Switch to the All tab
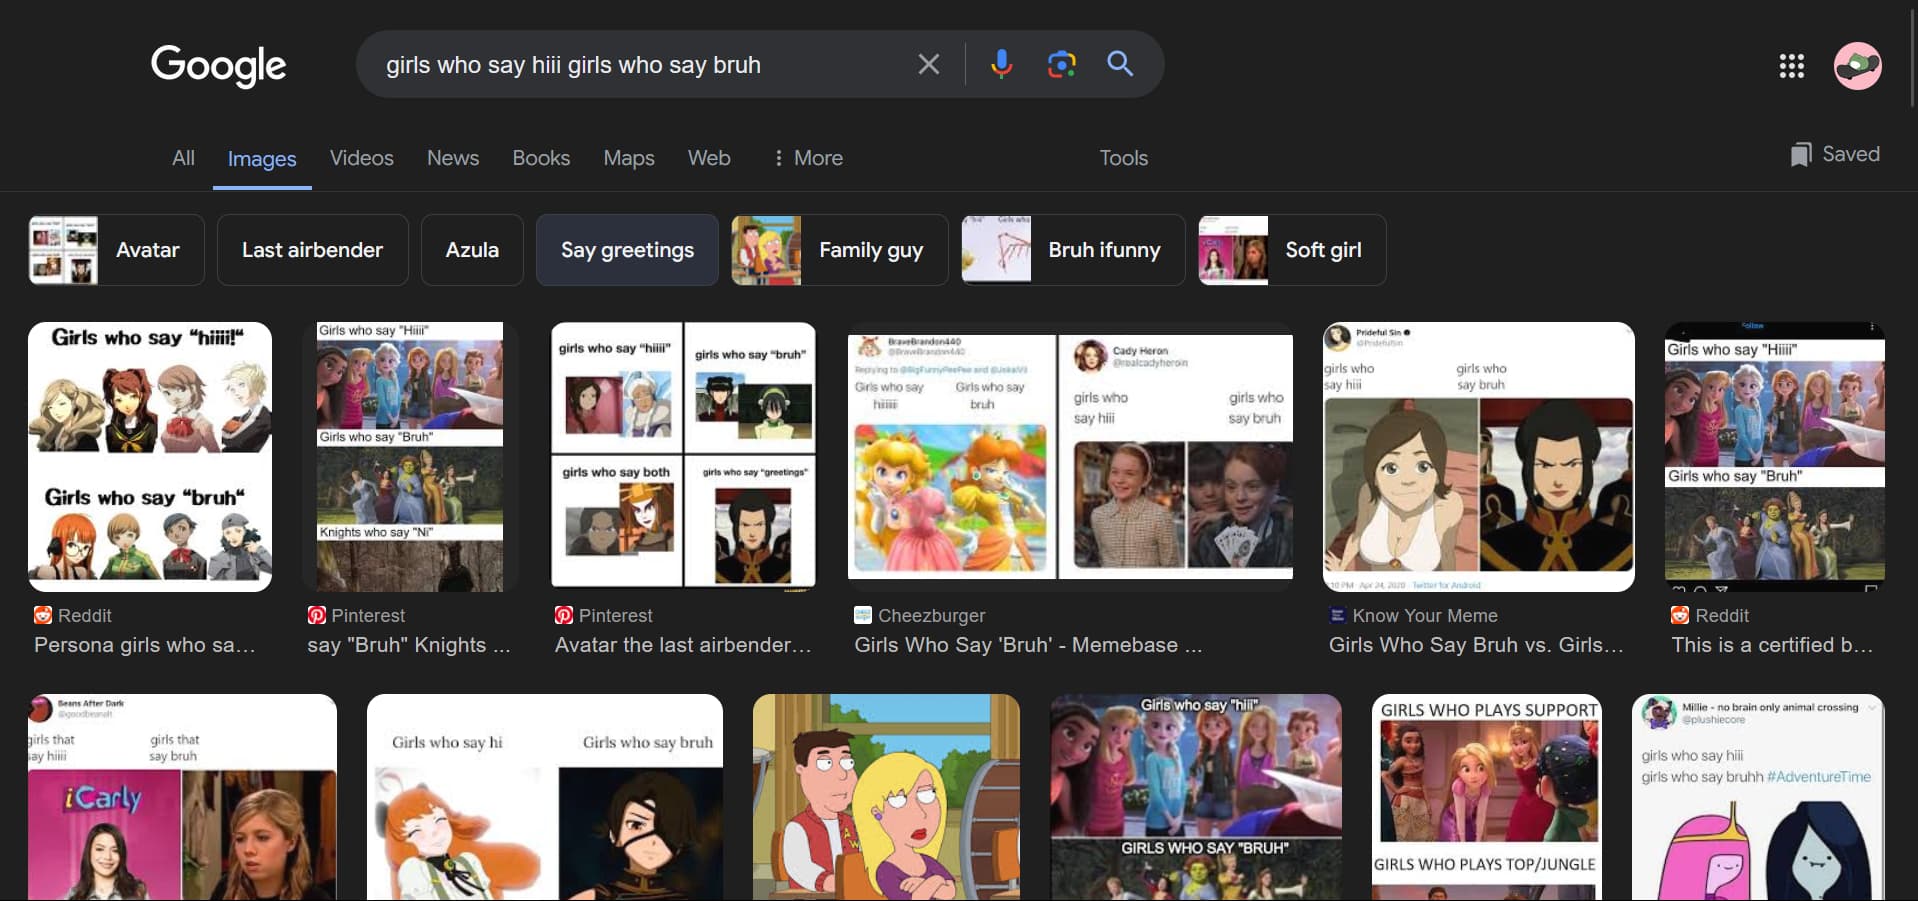This screenshot has width=1918, height=901. click(x=183, y=158)
